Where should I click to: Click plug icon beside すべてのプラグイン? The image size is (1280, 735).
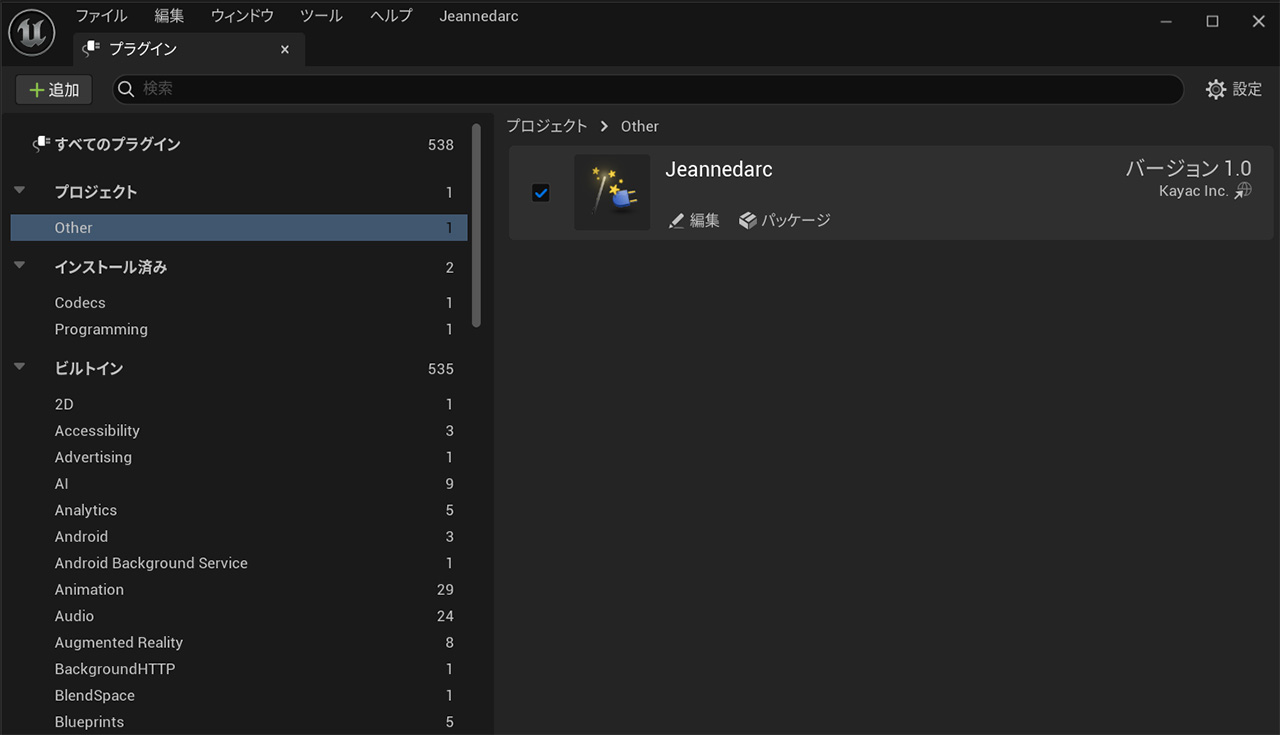point(41,145)
